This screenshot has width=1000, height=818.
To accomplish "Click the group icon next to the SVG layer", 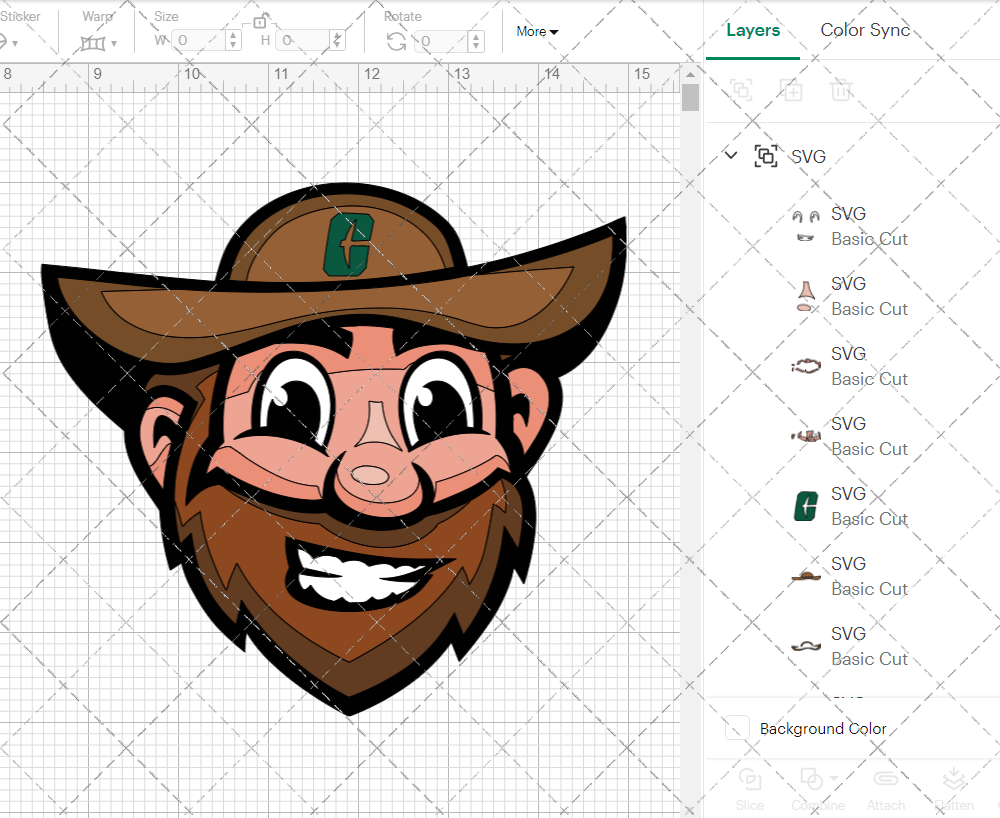I will 764,156.
